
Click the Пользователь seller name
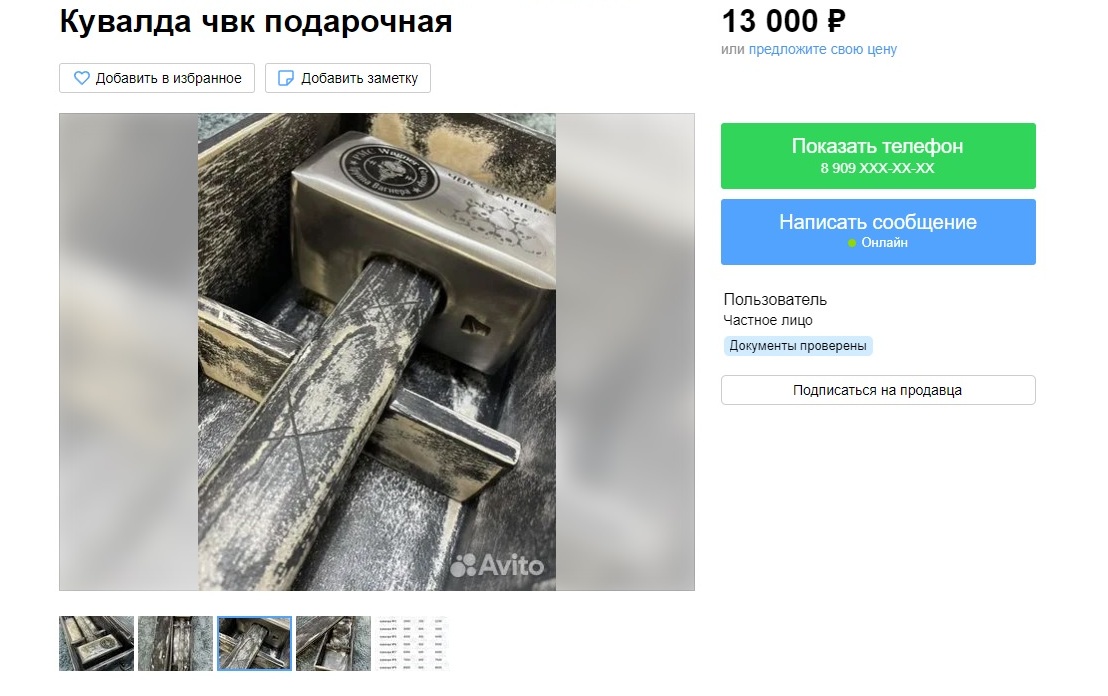pyautogui.click(x=775, y=300)
